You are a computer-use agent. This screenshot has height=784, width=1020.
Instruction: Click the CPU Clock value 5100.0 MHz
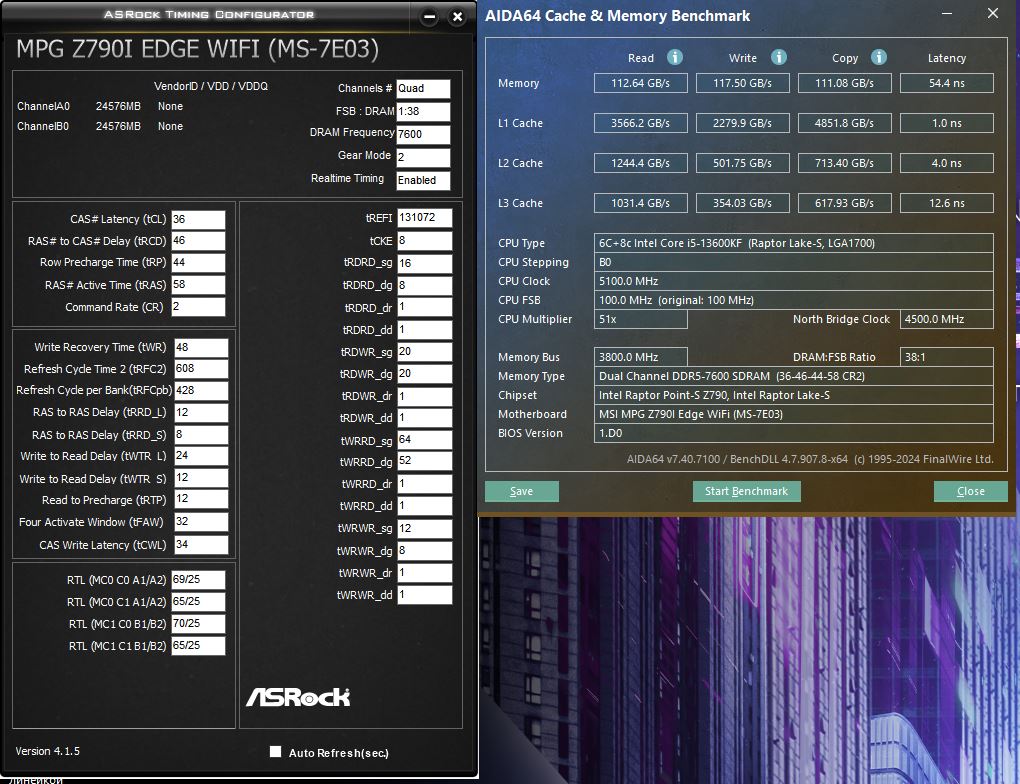[794, 281]
